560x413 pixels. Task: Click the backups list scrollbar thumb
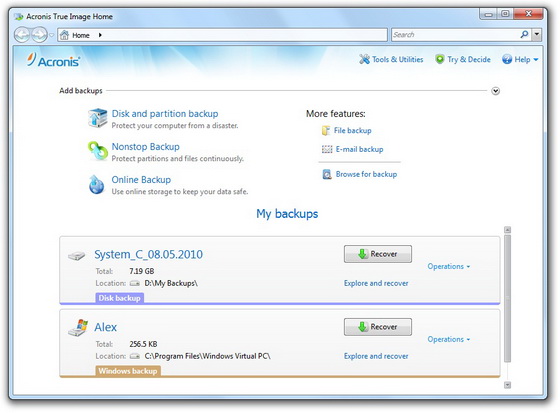tap(507, 298)
